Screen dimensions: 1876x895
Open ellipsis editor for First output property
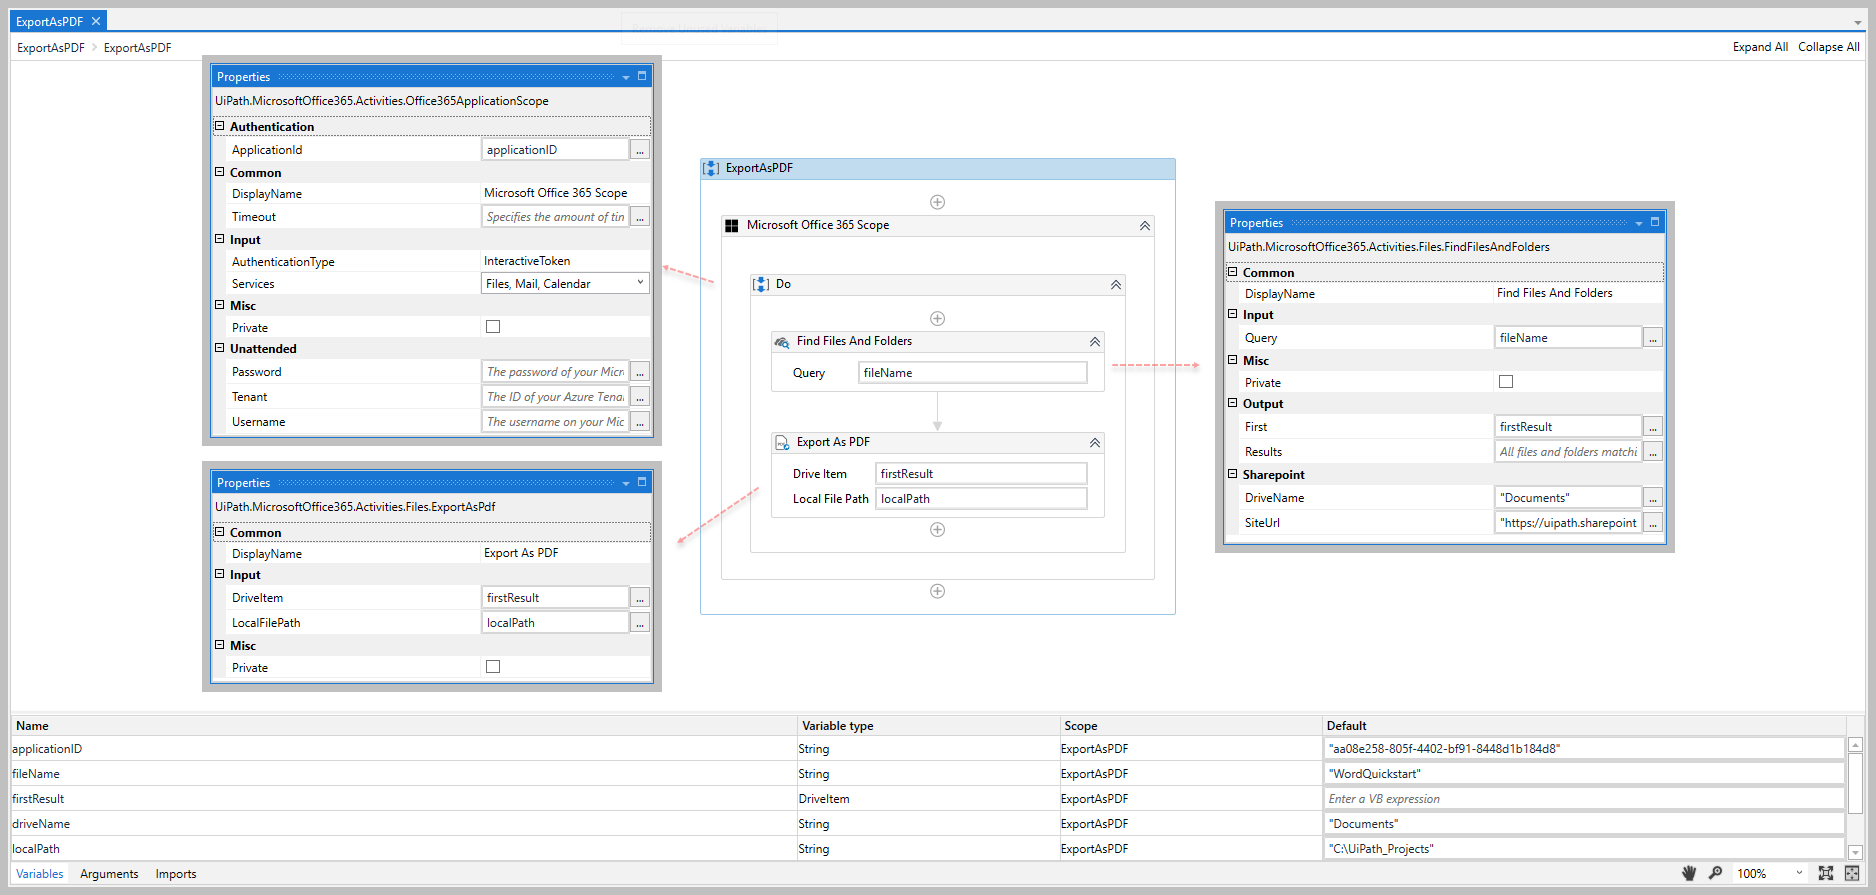click(1653, 427)
